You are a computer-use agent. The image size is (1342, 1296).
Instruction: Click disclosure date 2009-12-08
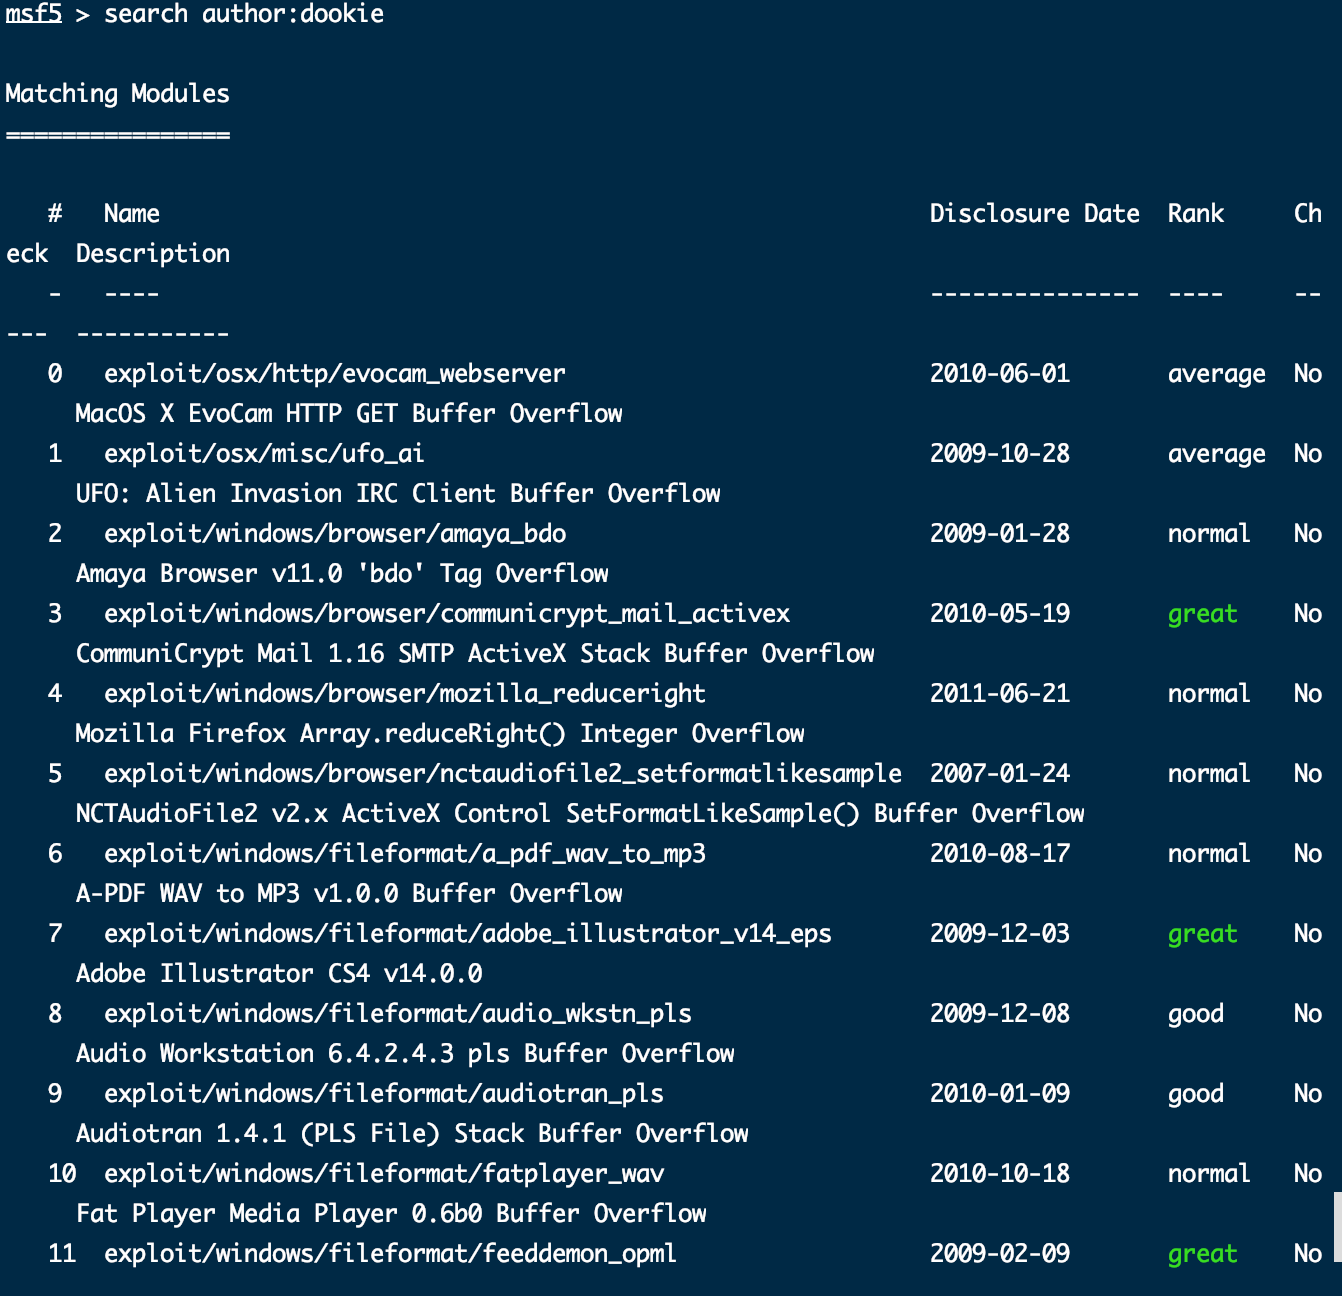click(x=1000, y=1014)
